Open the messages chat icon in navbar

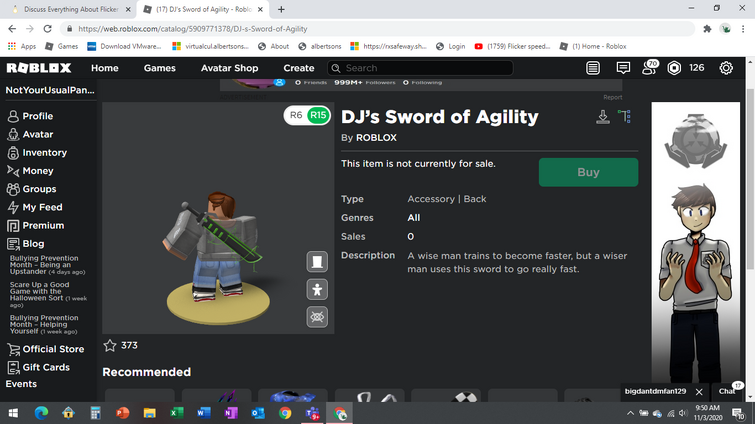[x=623, y=68]
